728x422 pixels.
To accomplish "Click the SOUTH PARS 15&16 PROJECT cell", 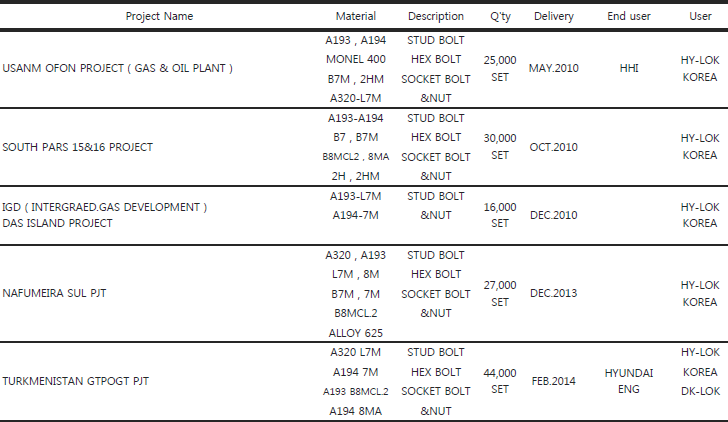I will (x=78, y=147).
